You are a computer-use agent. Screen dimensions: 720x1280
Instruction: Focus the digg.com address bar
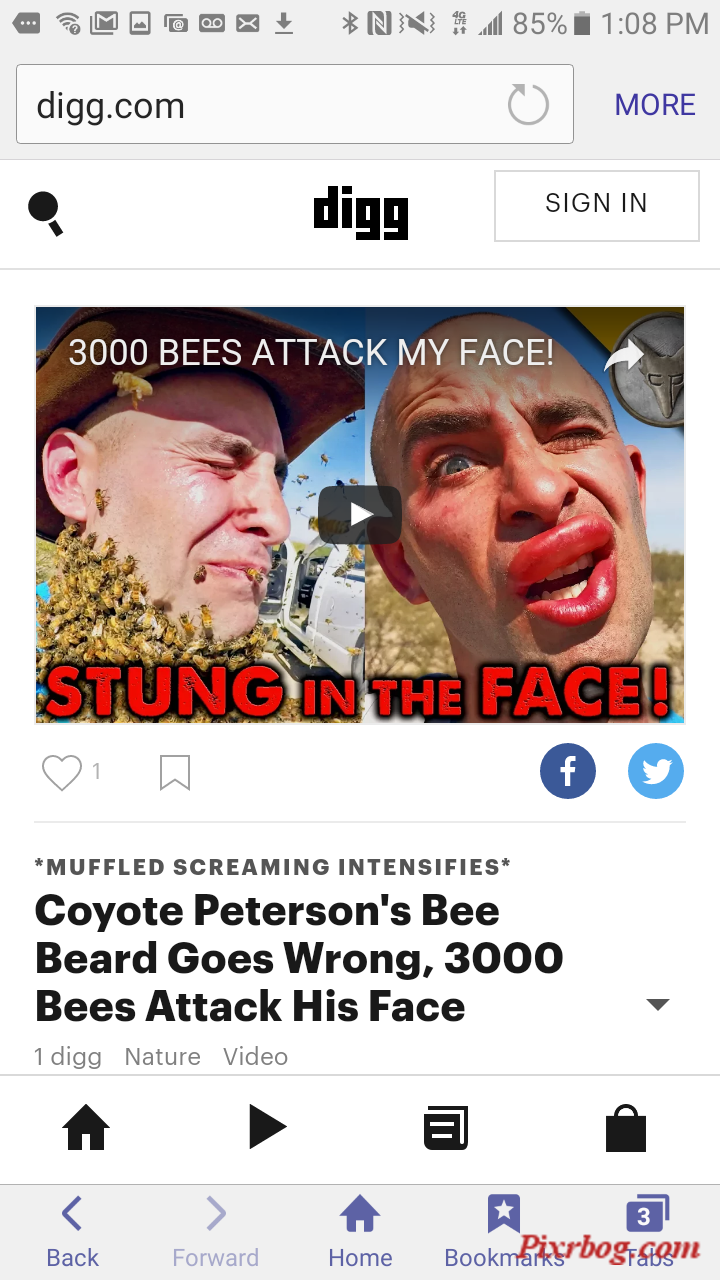(x=295, y=104)
